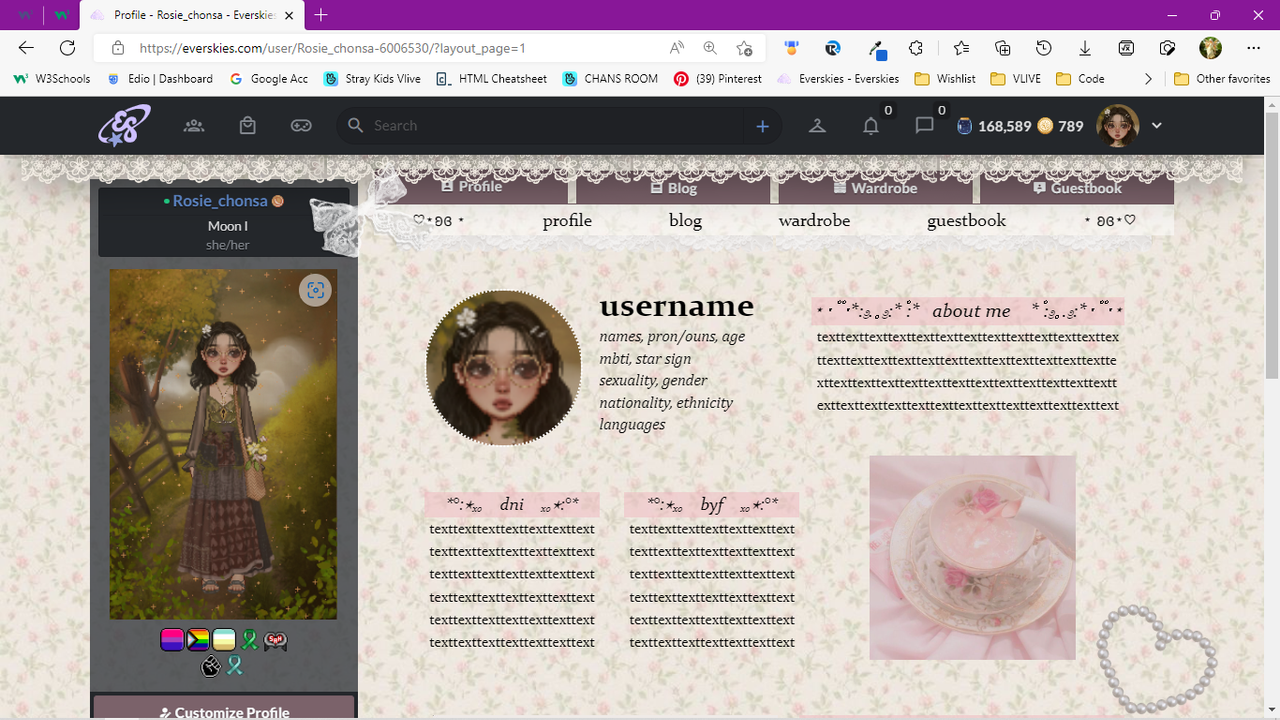Open the shop bag icon in navbar

(247, 125)
